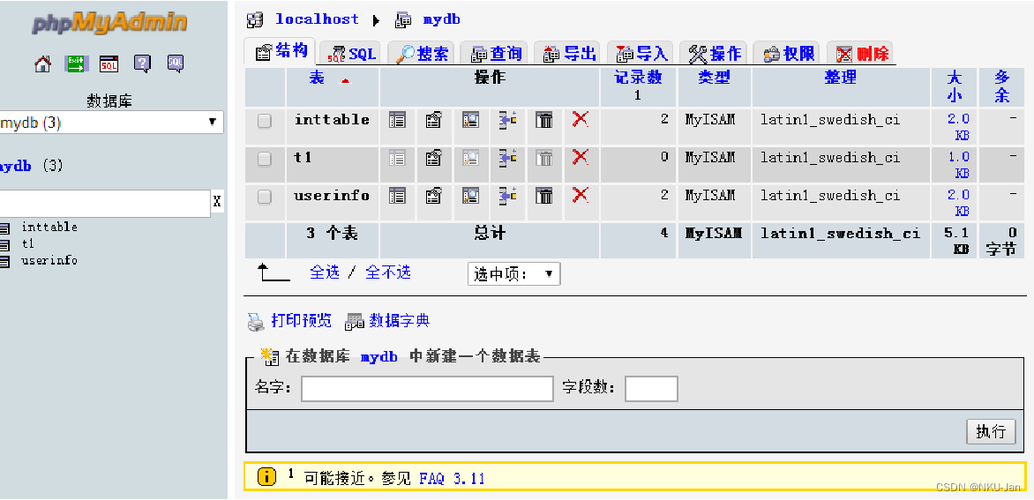Open the phpMyAdmin home icon
Image resolution: width=1034 pixels, height=500 pixels.
click(43, 64)
